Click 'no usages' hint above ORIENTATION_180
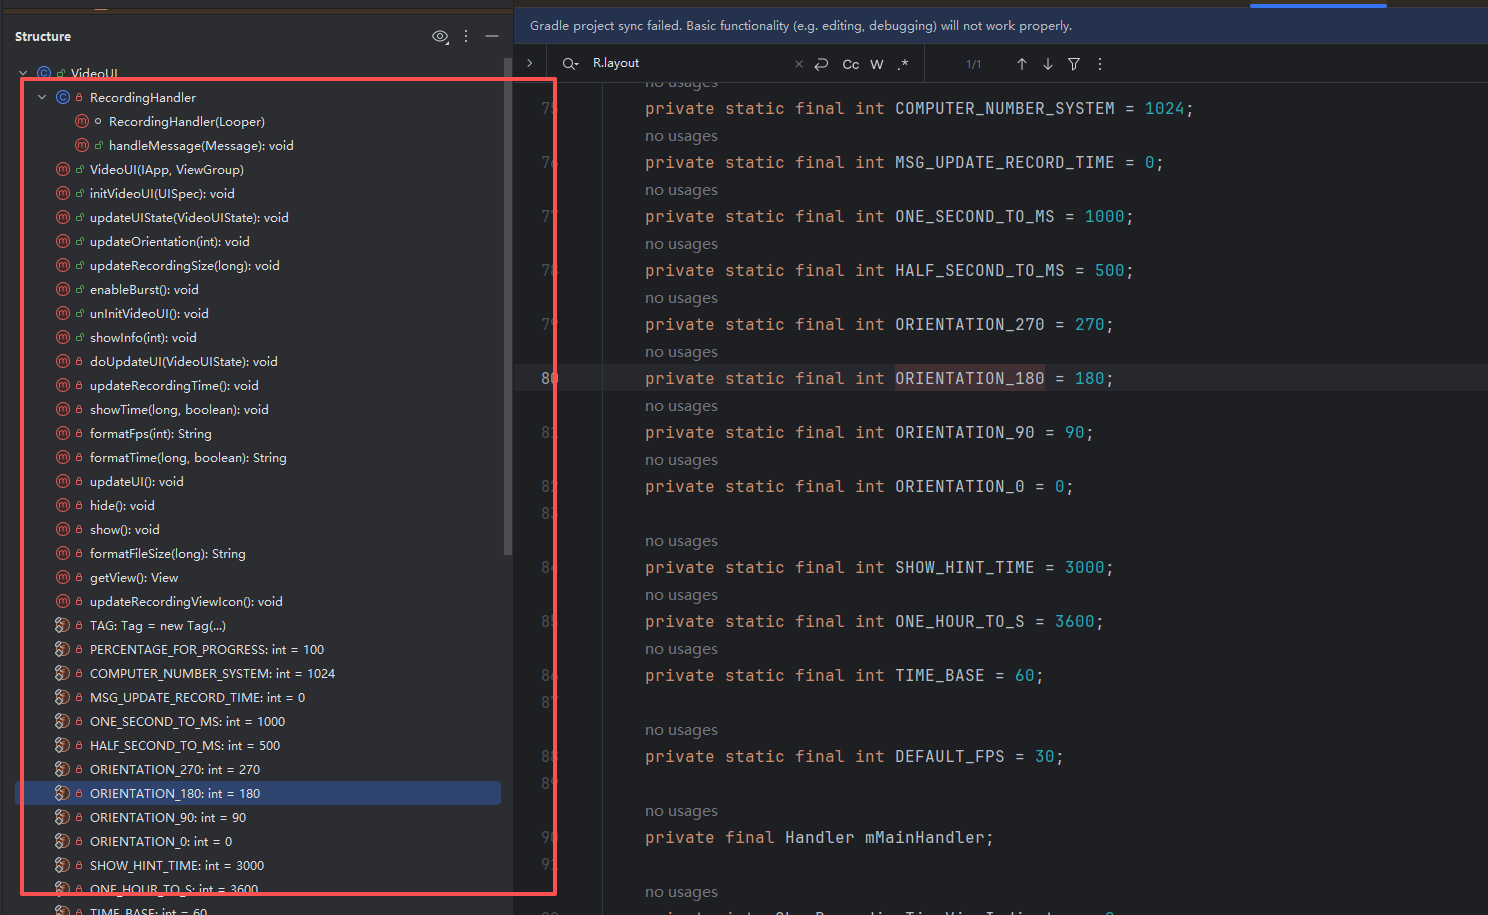The height and width of the screenshot is (915, 1488). (681, 352)
